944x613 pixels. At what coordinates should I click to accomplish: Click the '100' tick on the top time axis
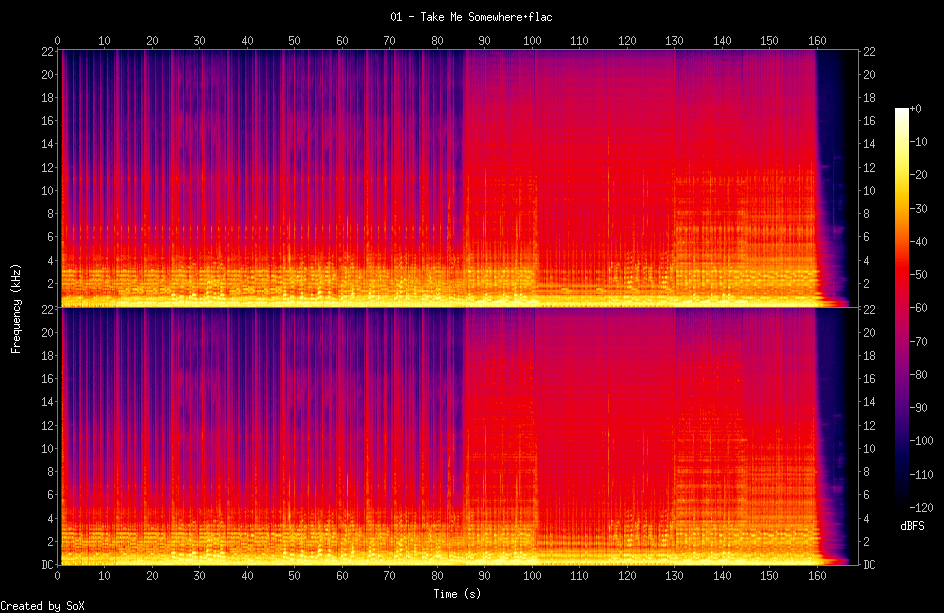pos(532,41)
